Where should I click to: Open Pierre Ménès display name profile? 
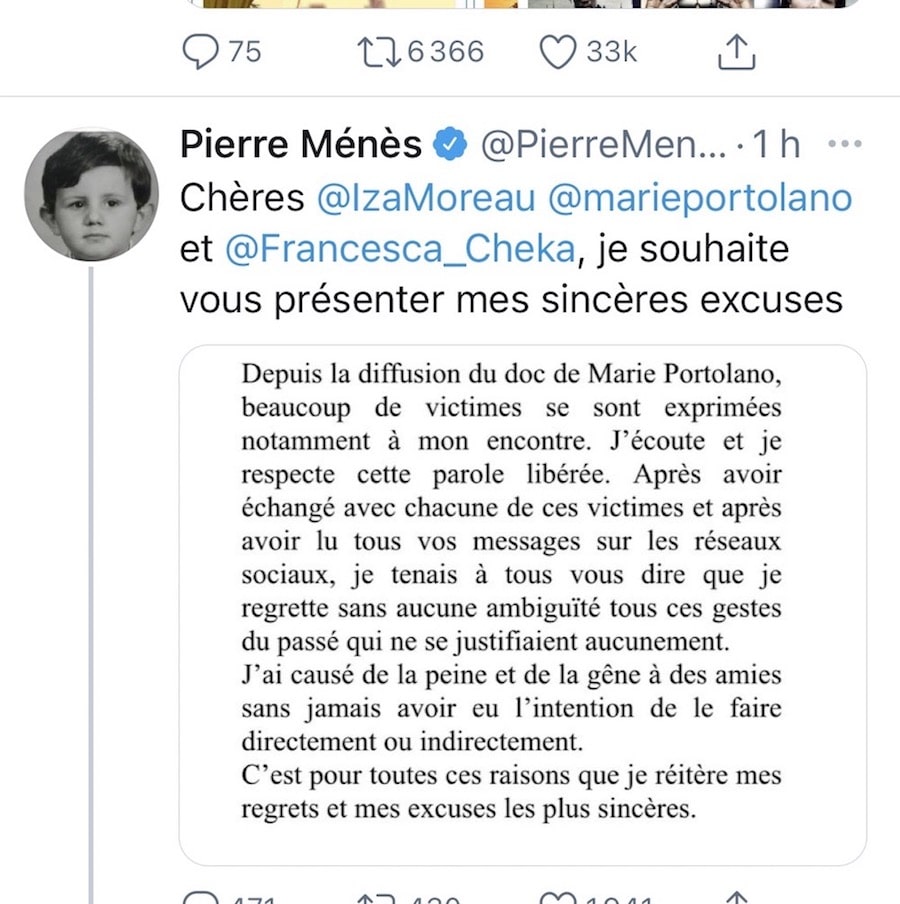point(300,145)
